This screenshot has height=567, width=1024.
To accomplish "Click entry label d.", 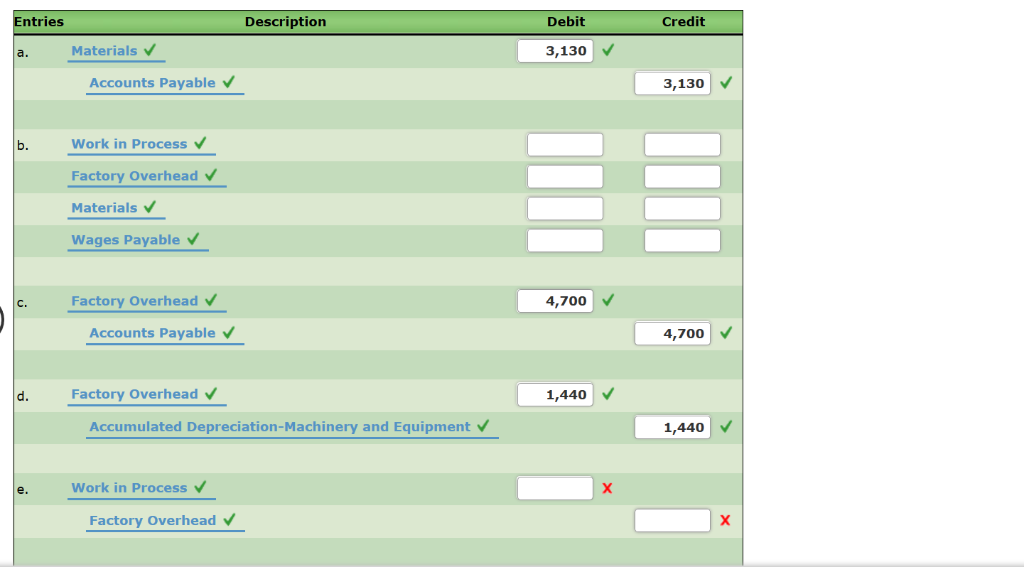I will (x=23, y=396).
